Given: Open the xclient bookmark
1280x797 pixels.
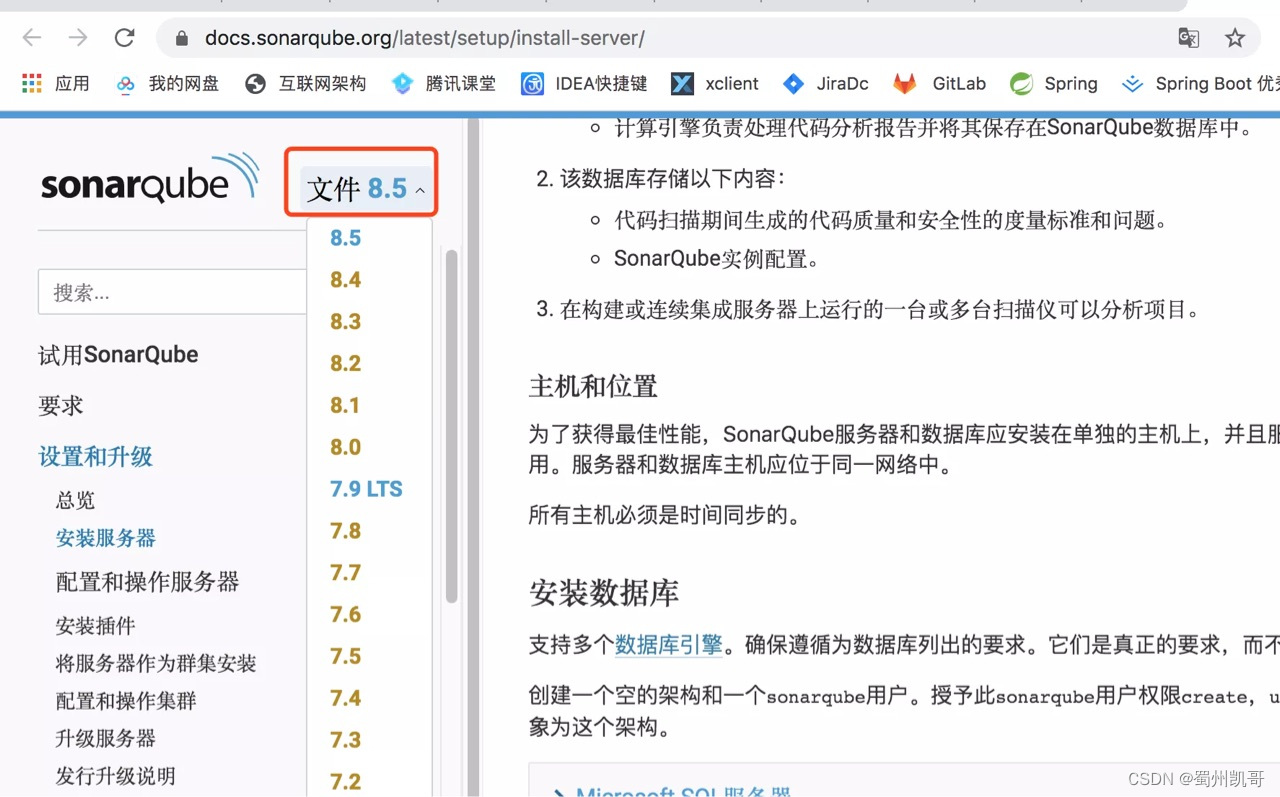Looking at the screenshot, I should (x=715, y=84).
